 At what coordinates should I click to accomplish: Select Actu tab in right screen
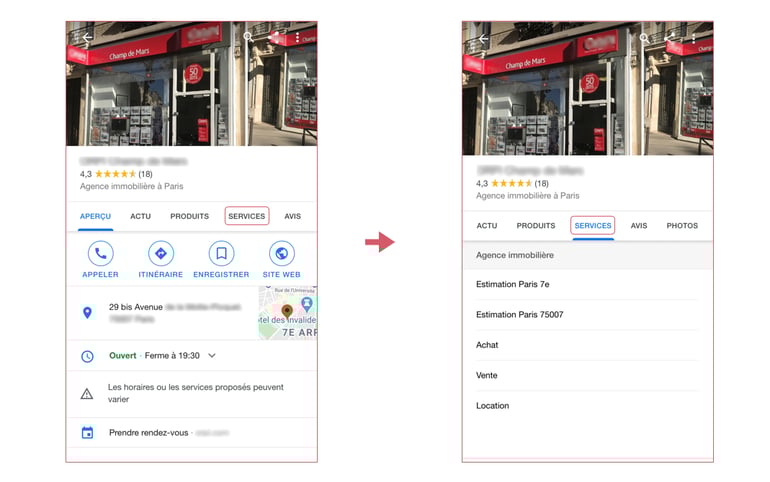487,226
